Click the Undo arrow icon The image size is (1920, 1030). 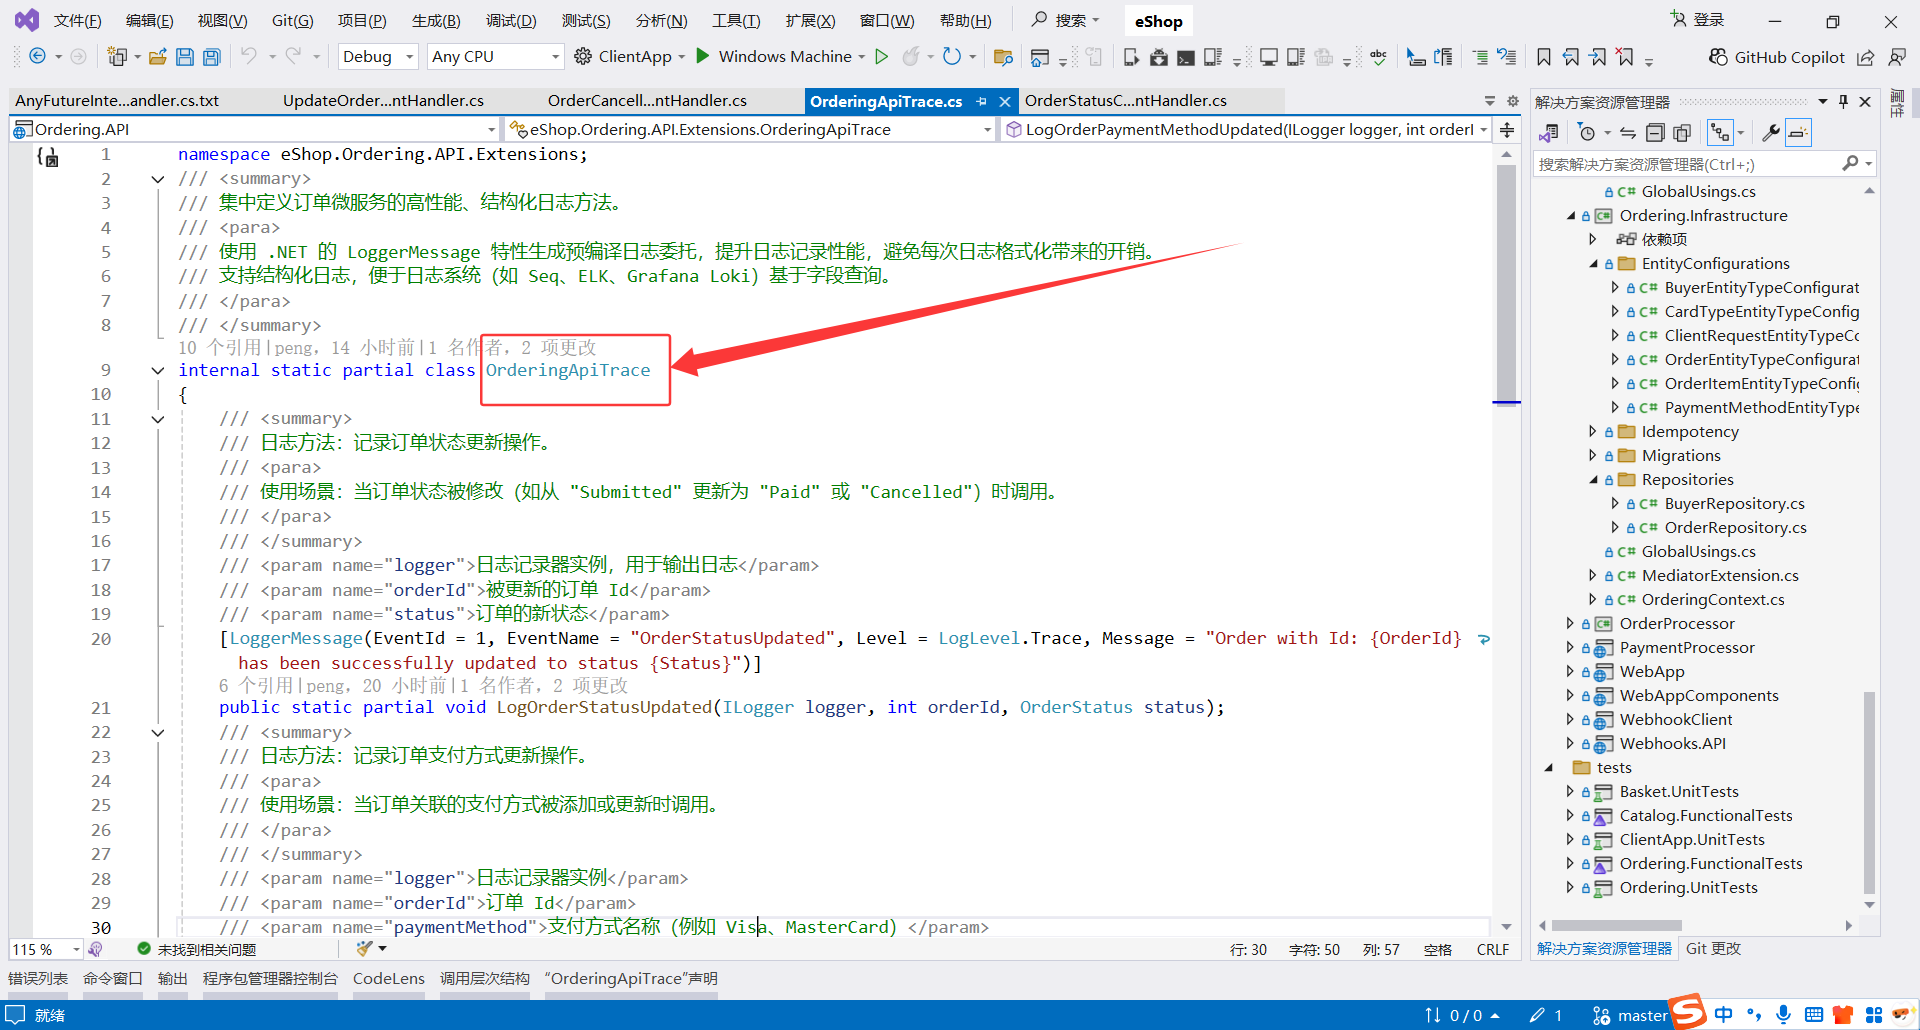pos(249,57)
